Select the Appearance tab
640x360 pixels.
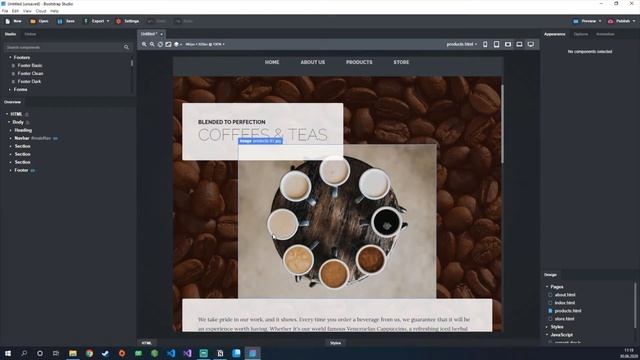(x=555, y=34)
